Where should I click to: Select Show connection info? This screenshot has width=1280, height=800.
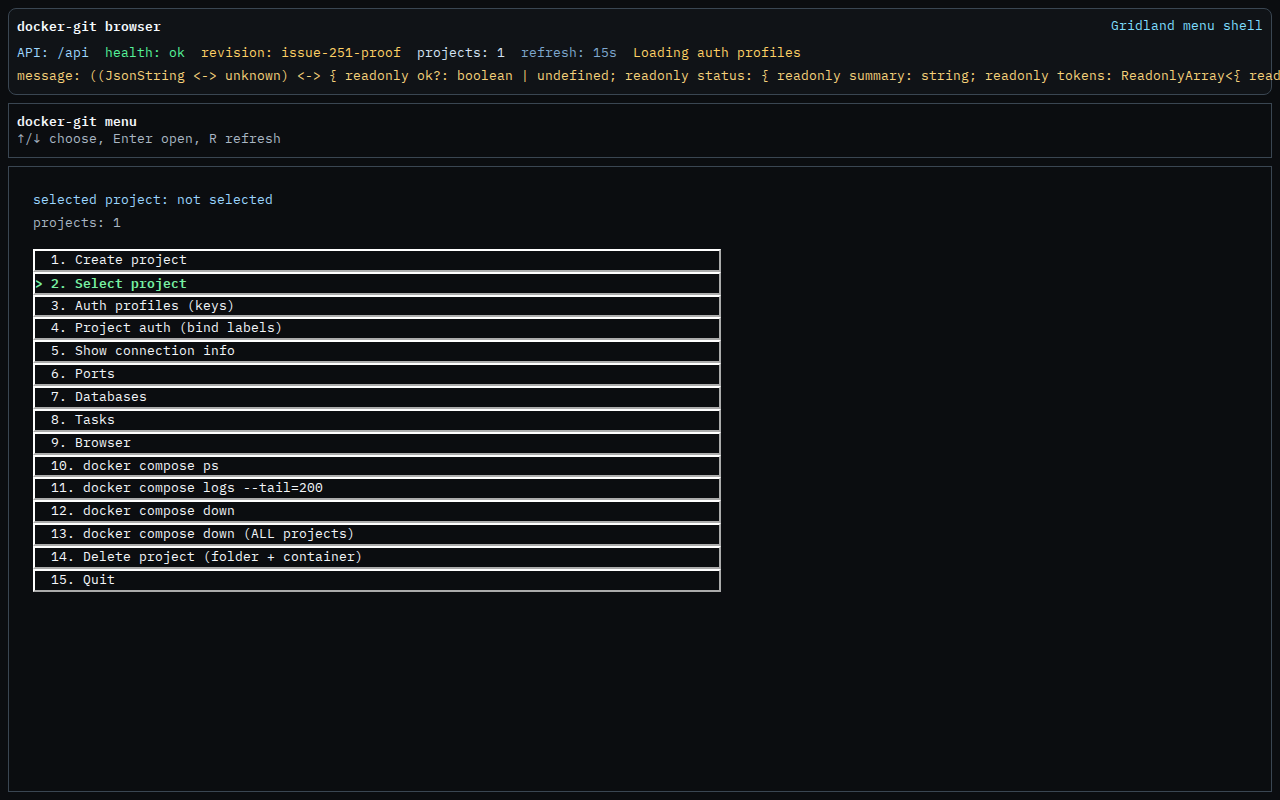point(377,351)
